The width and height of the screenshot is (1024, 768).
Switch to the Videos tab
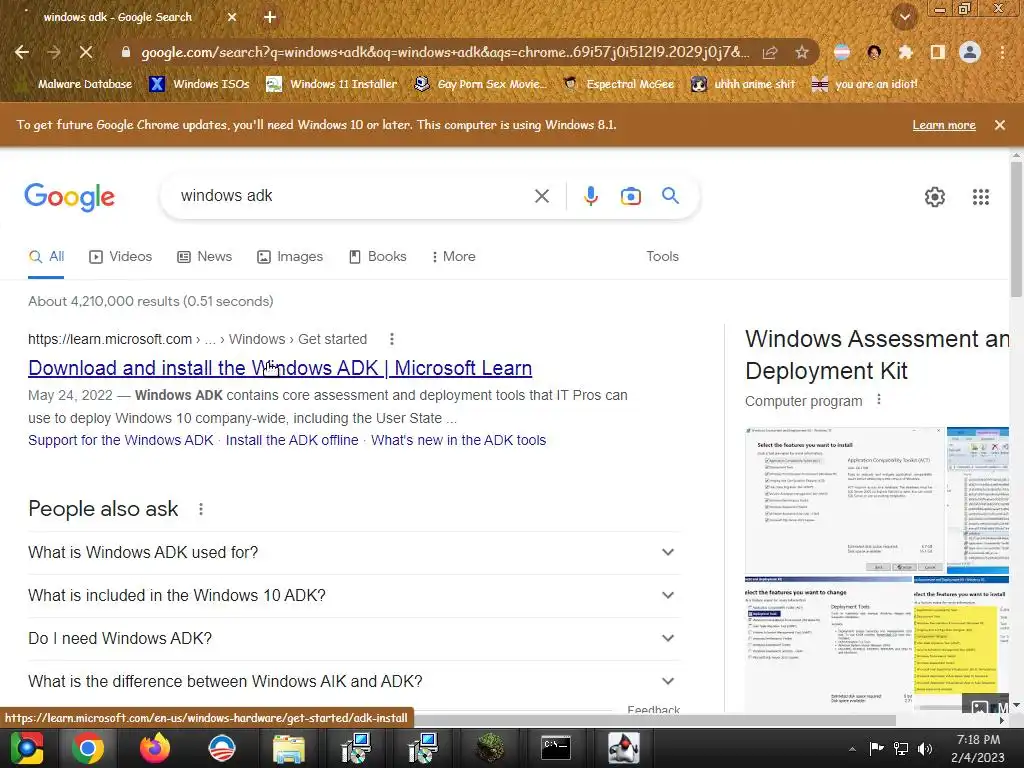(x=120, y=257)
